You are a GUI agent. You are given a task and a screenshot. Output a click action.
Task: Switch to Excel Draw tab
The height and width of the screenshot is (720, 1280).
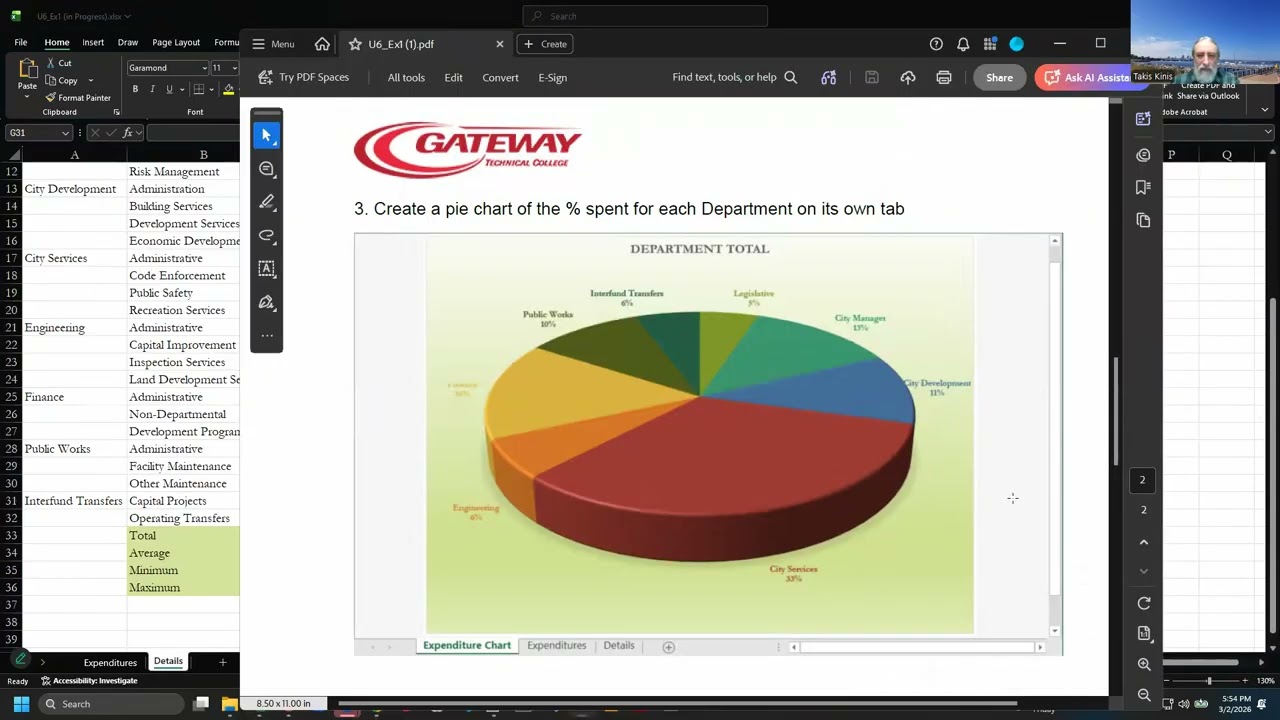pos(128,43)
